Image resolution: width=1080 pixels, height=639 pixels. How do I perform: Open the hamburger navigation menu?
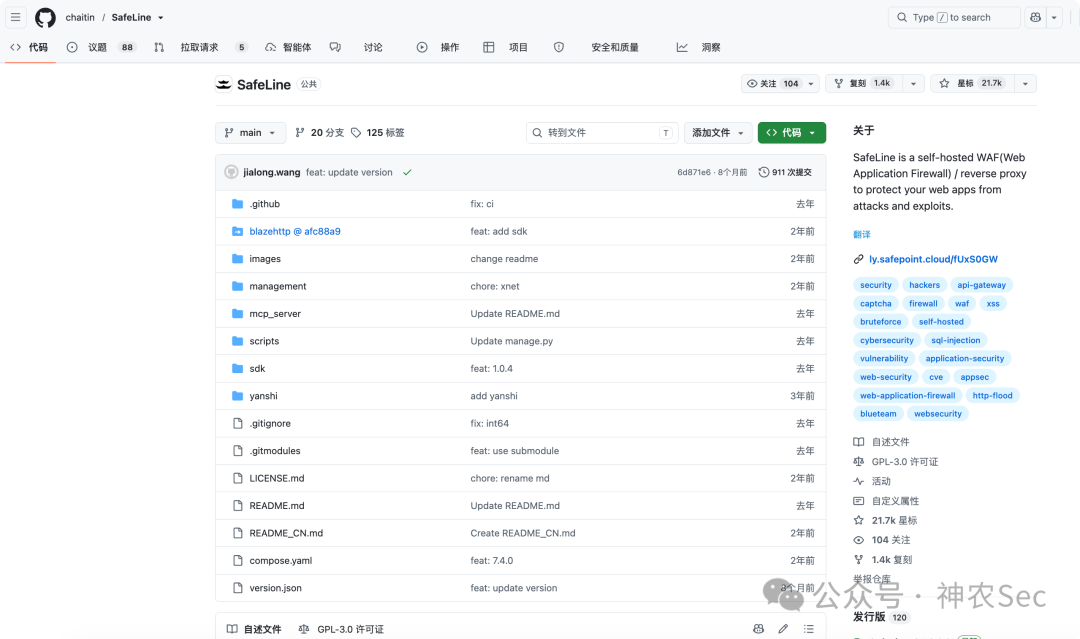[15, 17]
